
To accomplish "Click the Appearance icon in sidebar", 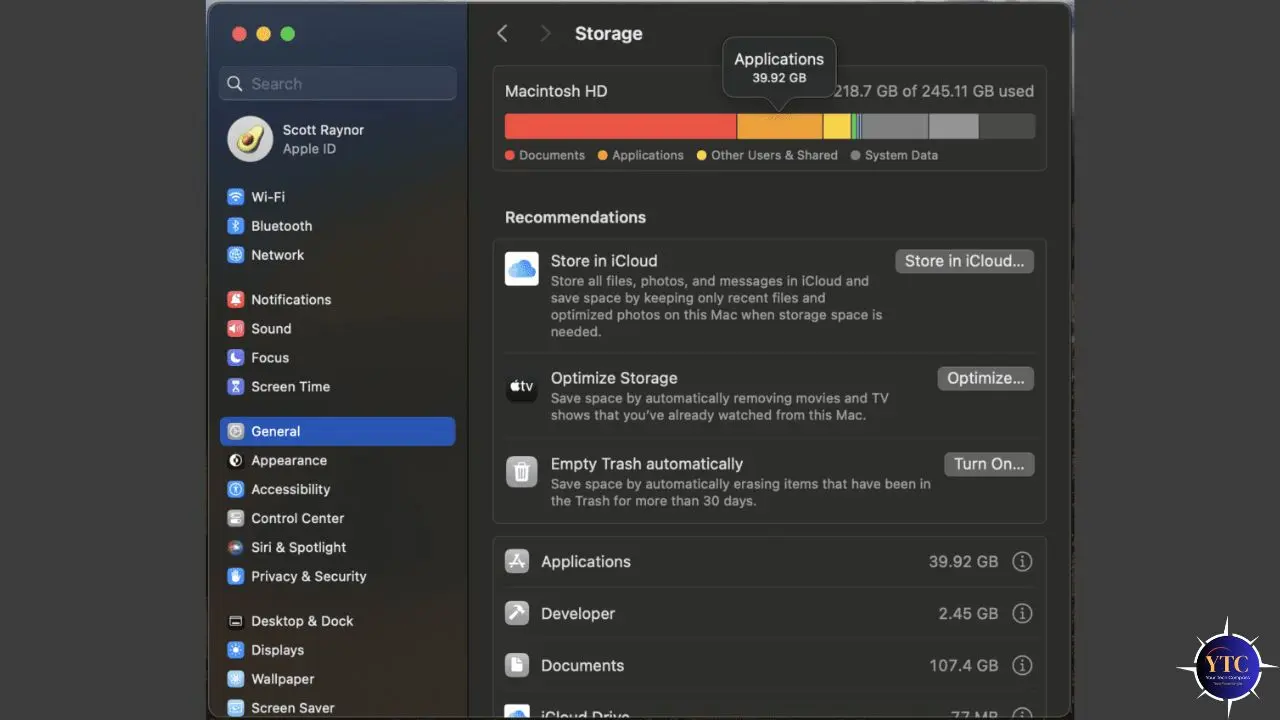I will [x=235, y=460].
